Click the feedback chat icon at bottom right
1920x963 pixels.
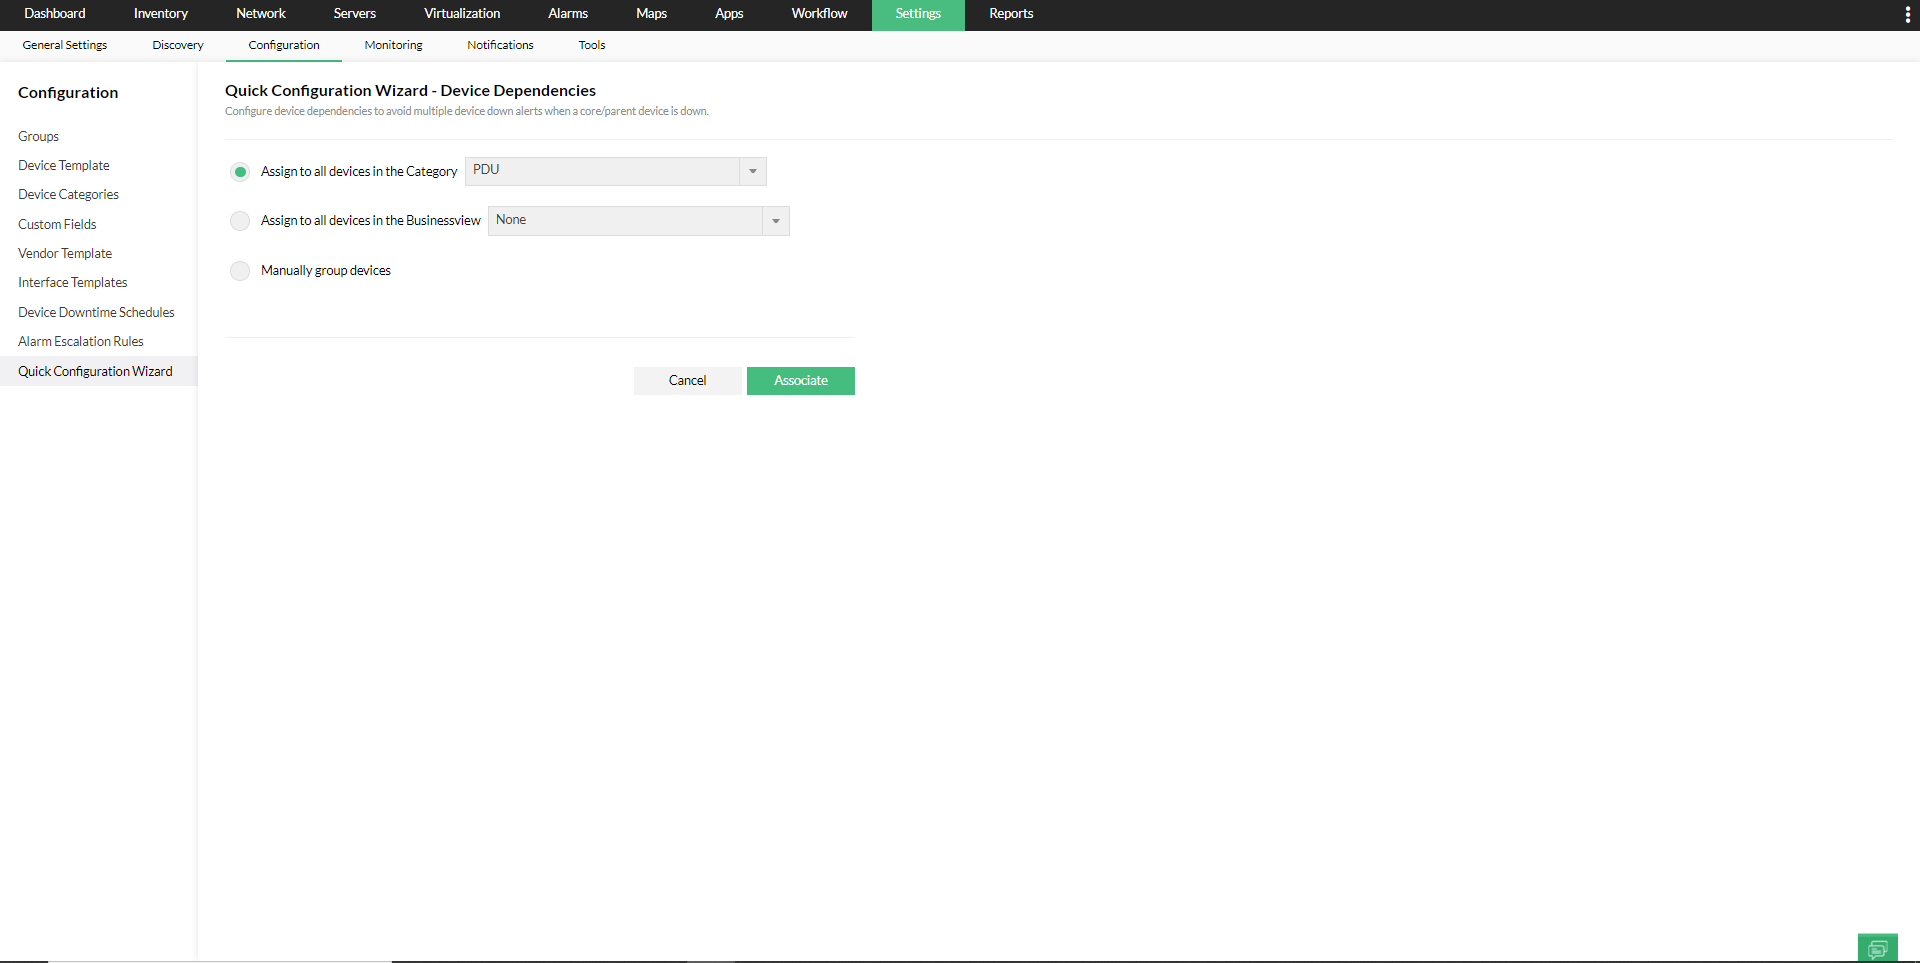tap(1877, 948)
